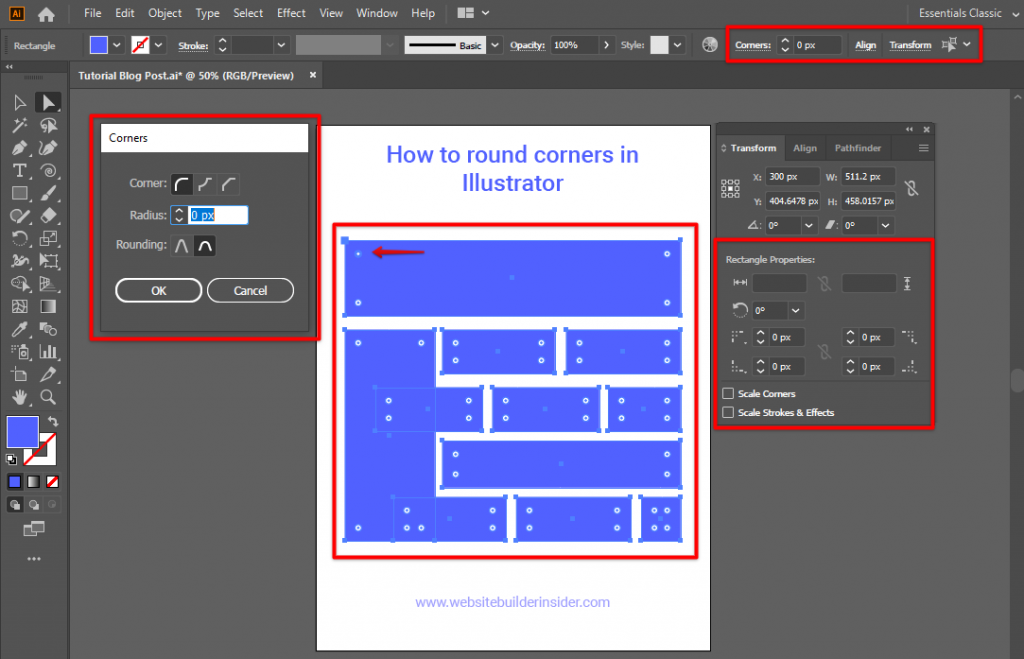This screenshot has height=659, width=1024.
Task: Enable the Scale Corners checkbox
Action: (x=727, y=393)
